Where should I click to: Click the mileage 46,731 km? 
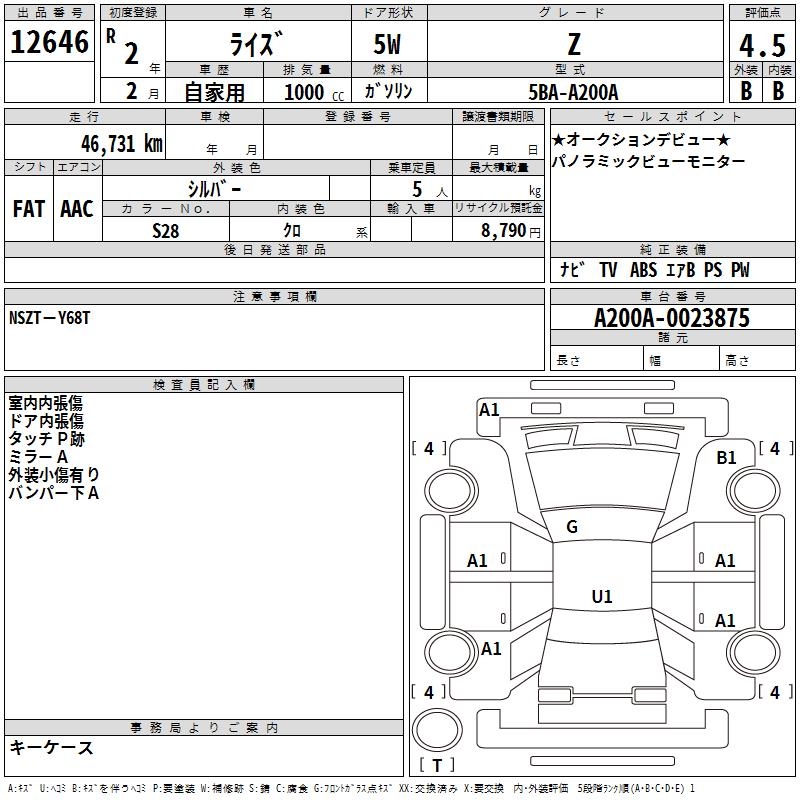(x=122, y=144)
